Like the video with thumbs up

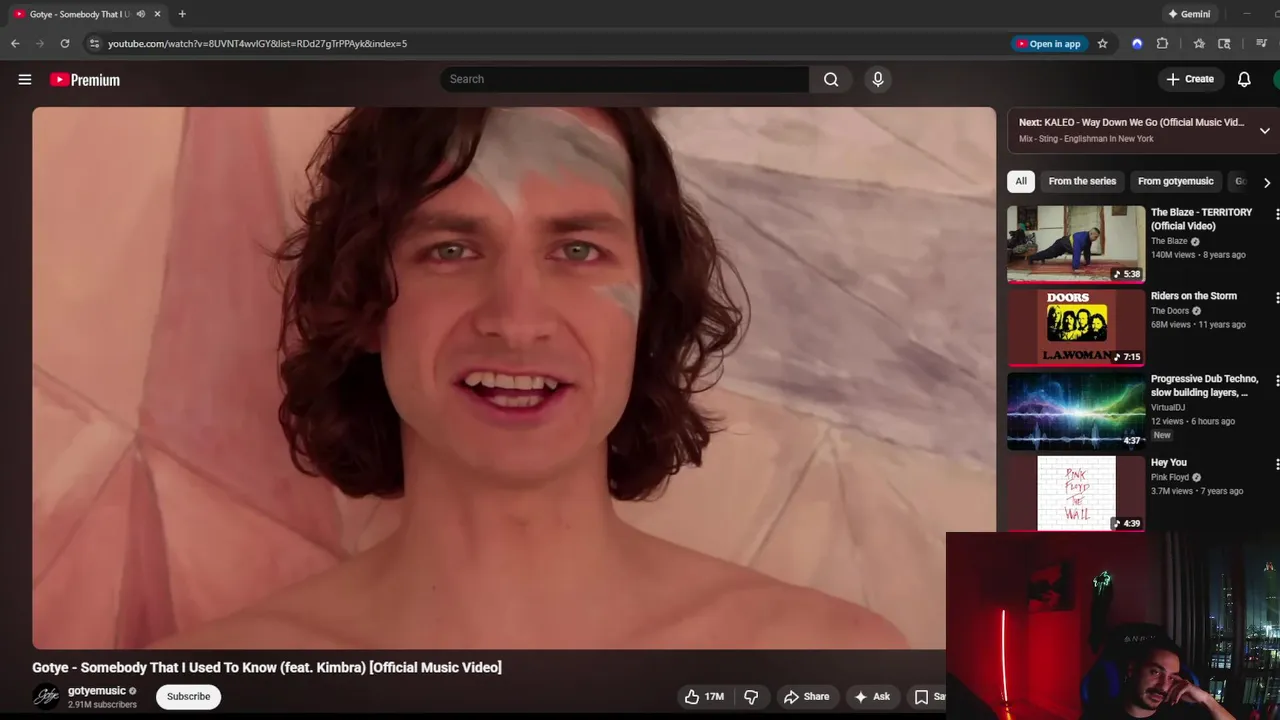[x=704, y=697]
